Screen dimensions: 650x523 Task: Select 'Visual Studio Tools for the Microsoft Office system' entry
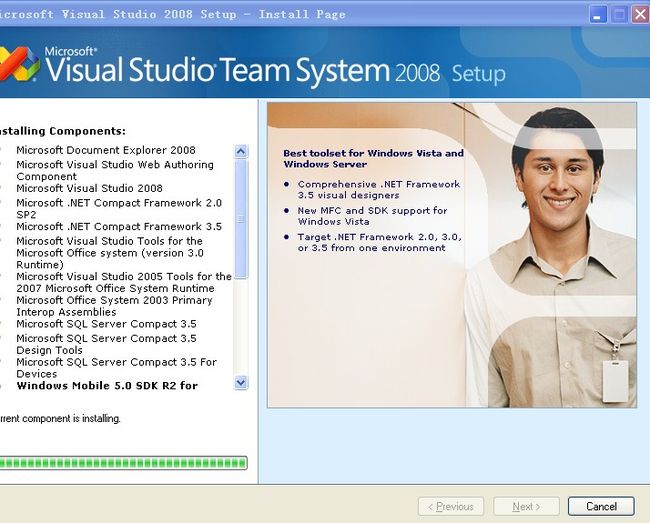coord(110,252)
